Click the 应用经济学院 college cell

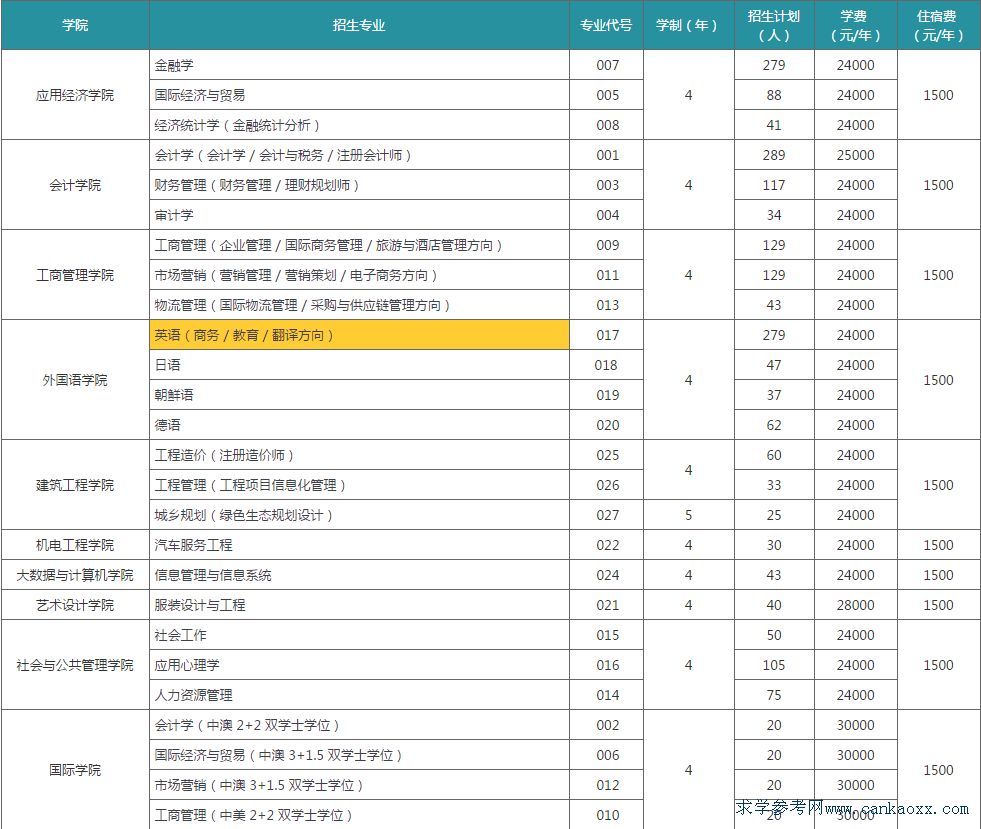pos(76,95)
